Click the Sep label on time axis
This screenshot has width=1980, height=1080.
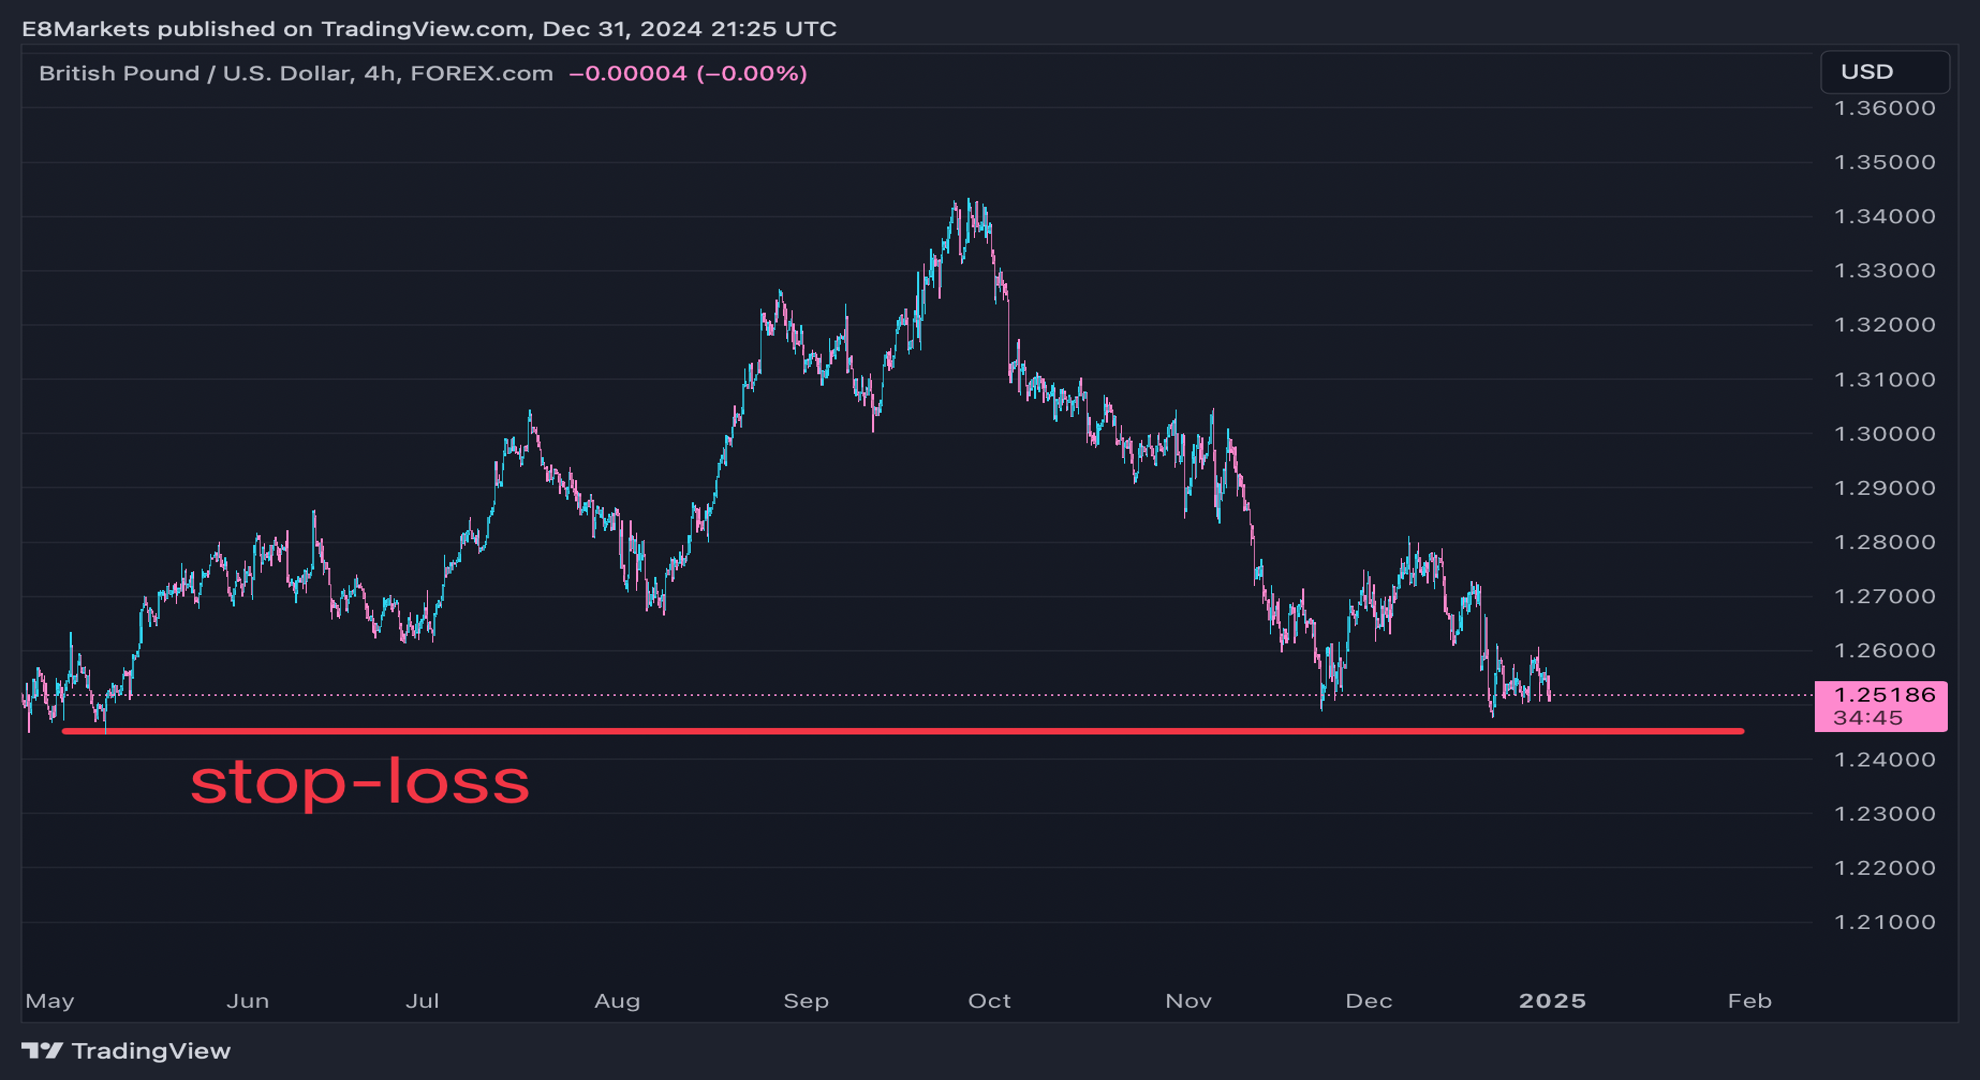tap(806, 1001)
